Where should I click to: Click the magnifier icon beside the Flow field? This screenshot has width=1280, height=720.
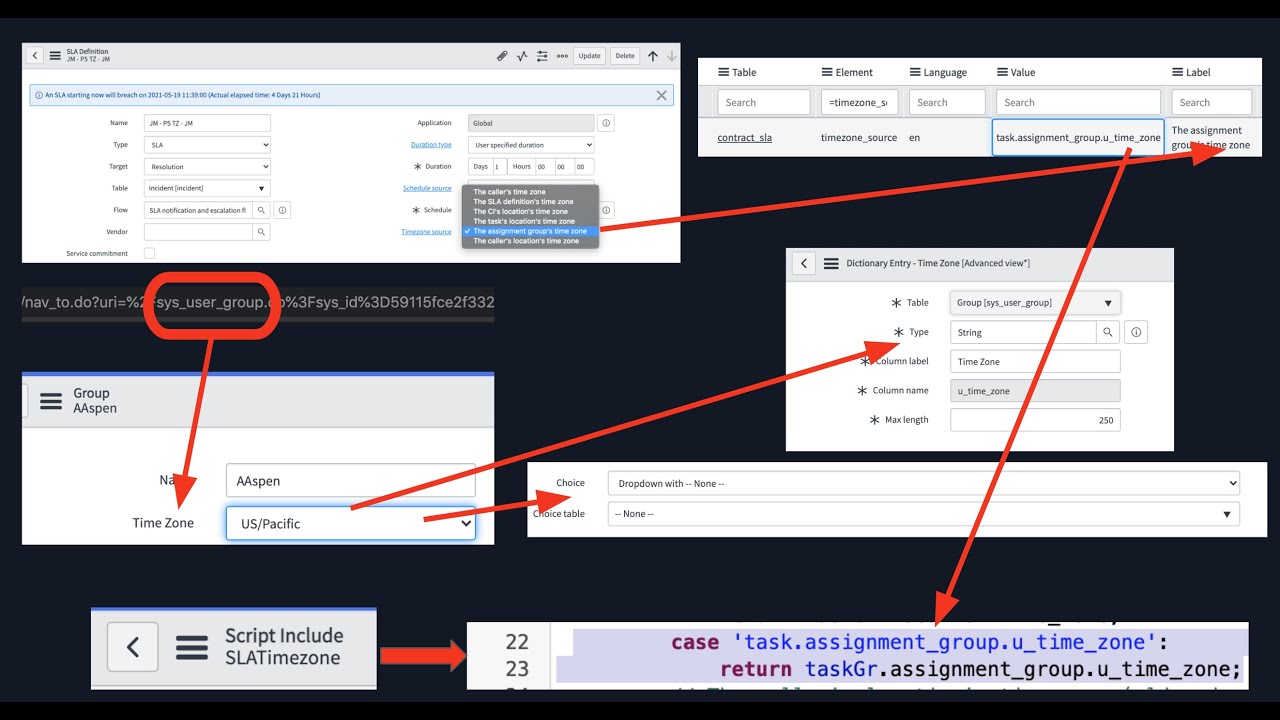(261, 210)
